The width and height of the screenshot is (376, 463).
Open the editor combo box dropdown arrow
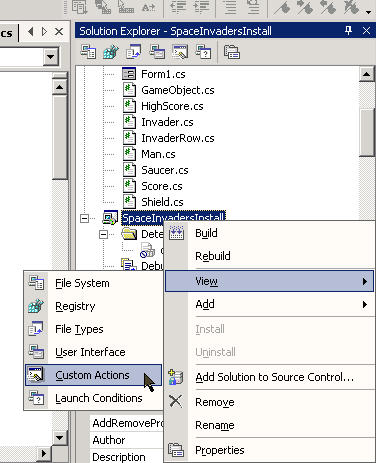(x=51, y=56)
